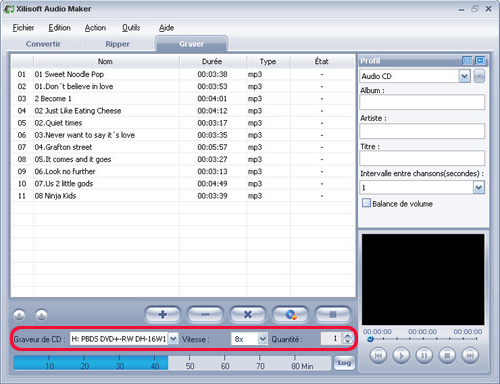Increase Quantité with up arrow
The width and height of the screenshot is (500, 384).
(347, 336)
